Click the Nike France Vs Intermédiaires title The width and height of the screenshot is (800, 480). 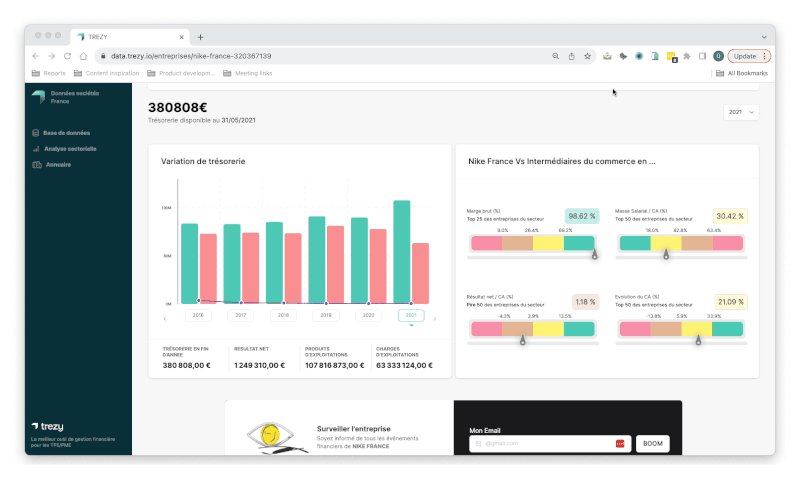[x=562, y=161]
